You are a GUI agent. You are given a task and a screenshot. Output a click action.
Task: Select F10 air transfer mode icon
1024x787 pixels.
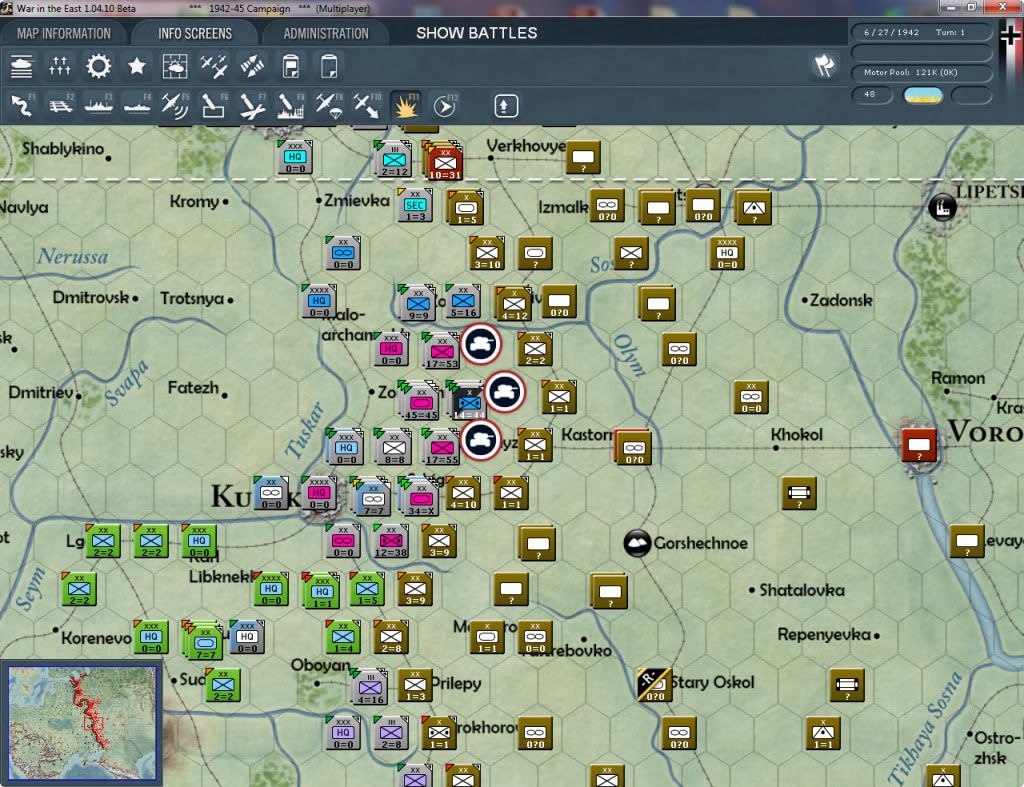(367, 106)
